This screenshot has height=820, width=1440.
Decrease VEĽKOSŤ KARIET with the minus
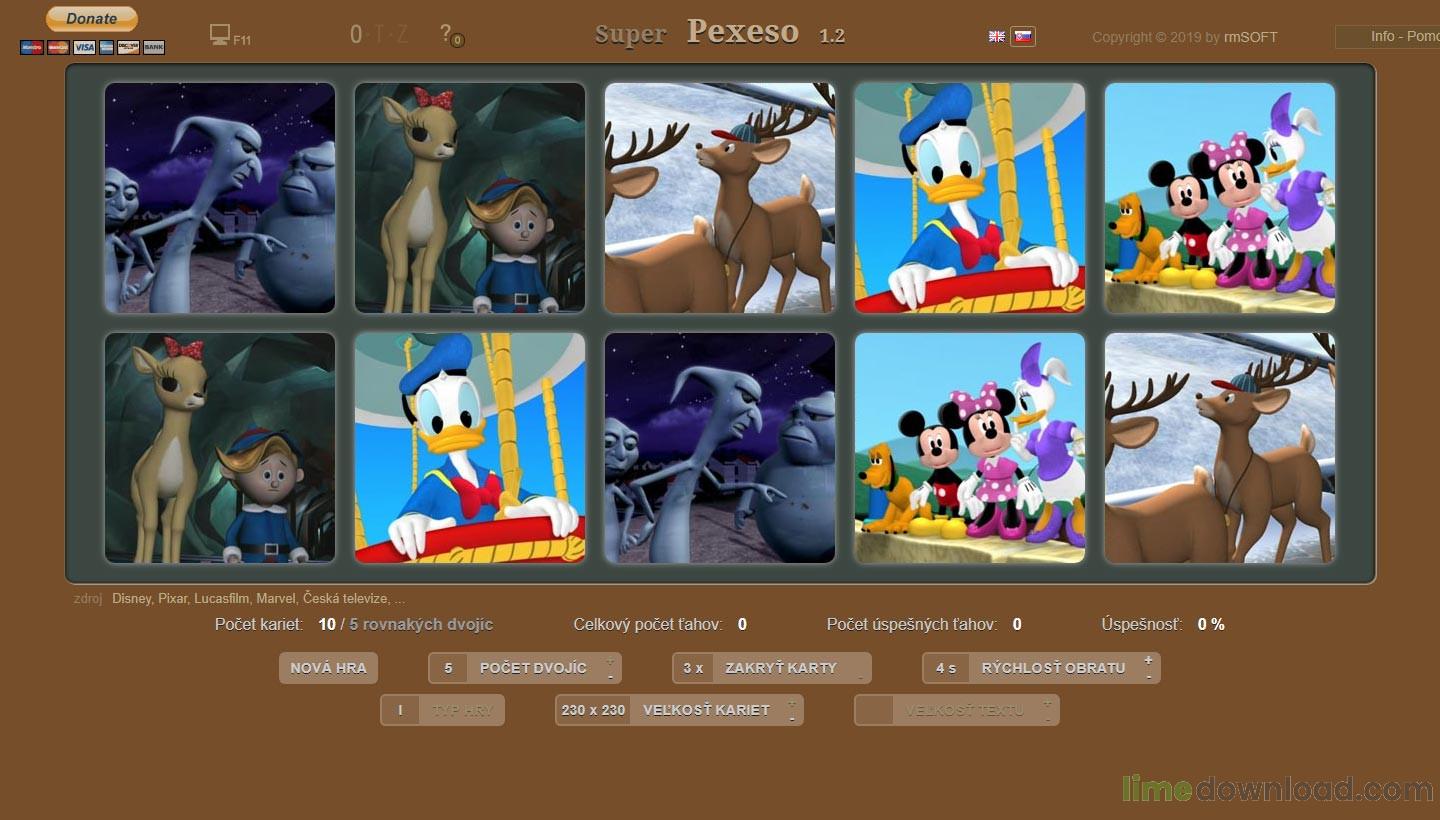click(x=792, y=718)
